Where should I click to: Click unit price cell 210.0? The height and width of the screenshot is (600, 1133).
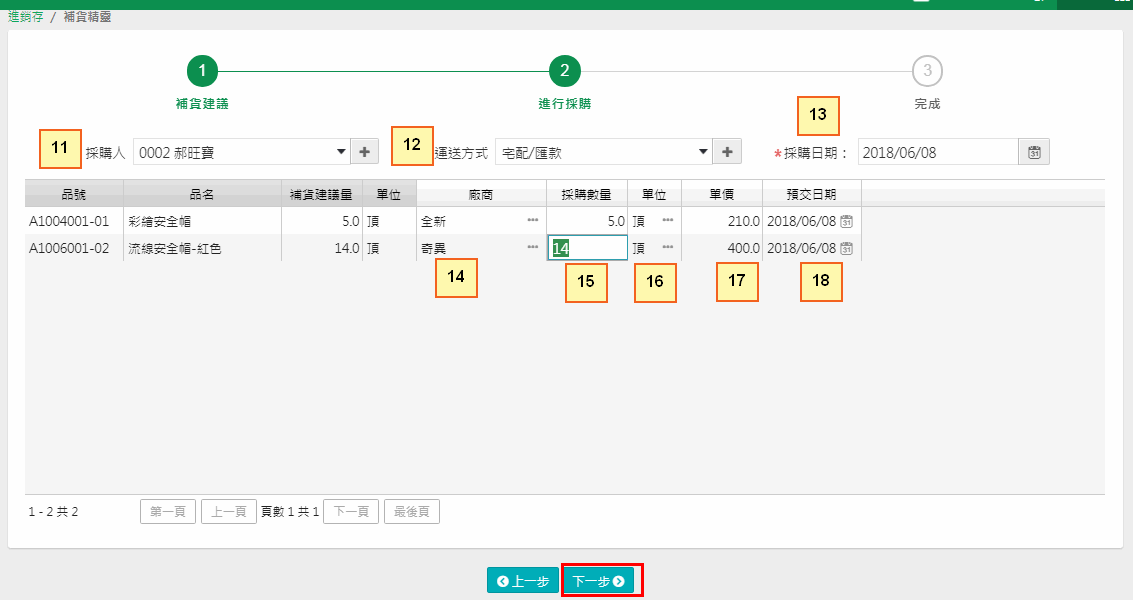pyautogui.click(x=722, y=221)
